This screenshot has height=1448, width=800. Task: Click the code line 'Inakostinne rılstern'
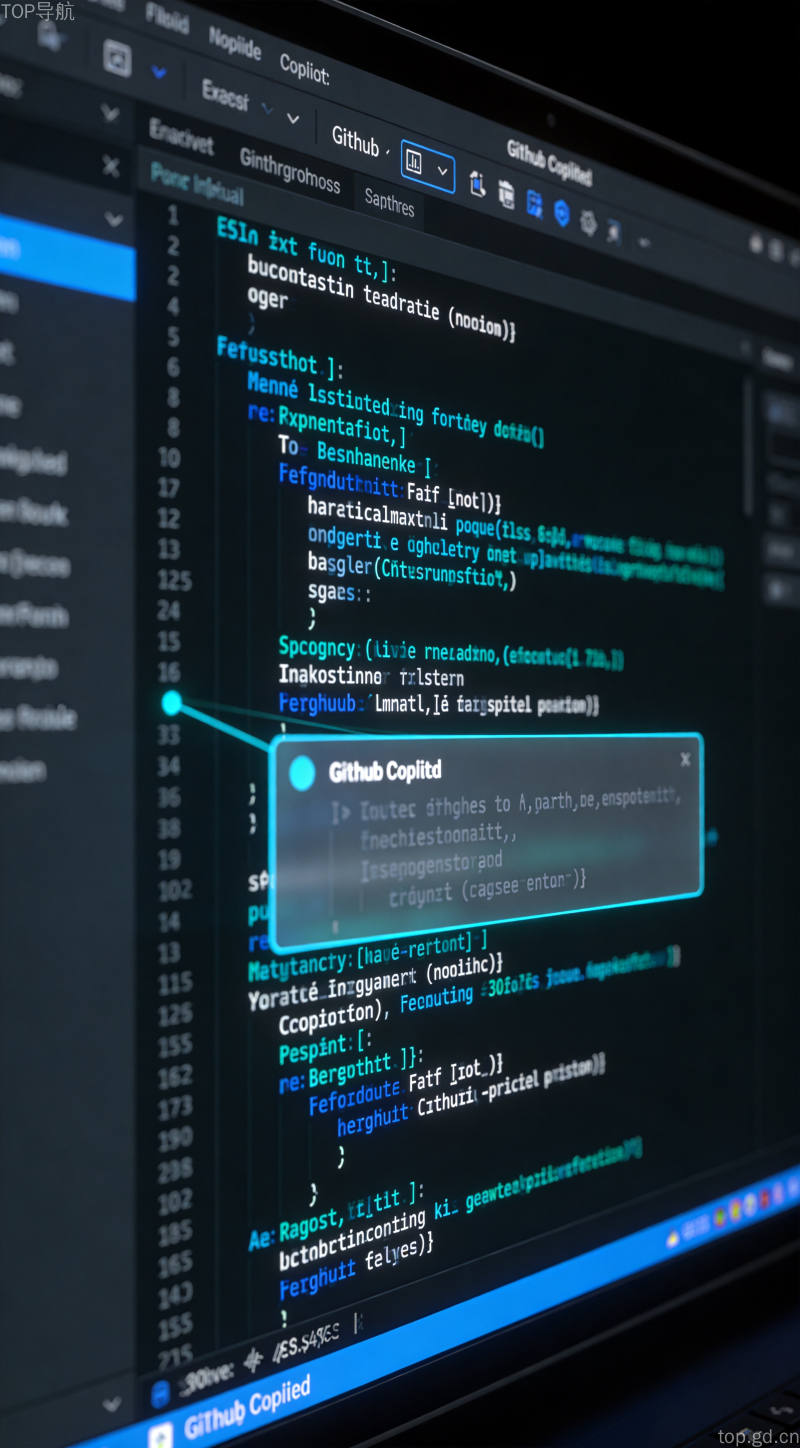tap(371, 677)
